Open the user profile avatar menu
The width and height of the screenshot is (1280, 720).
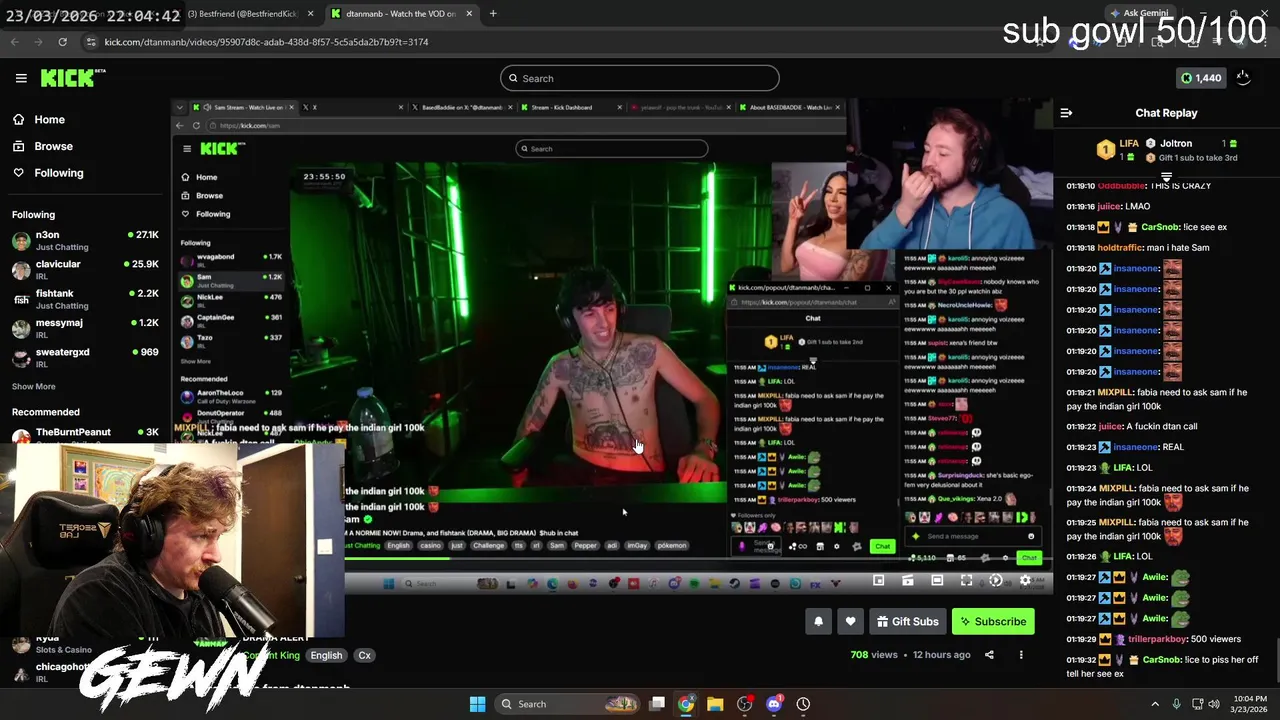pos(1243,78)
